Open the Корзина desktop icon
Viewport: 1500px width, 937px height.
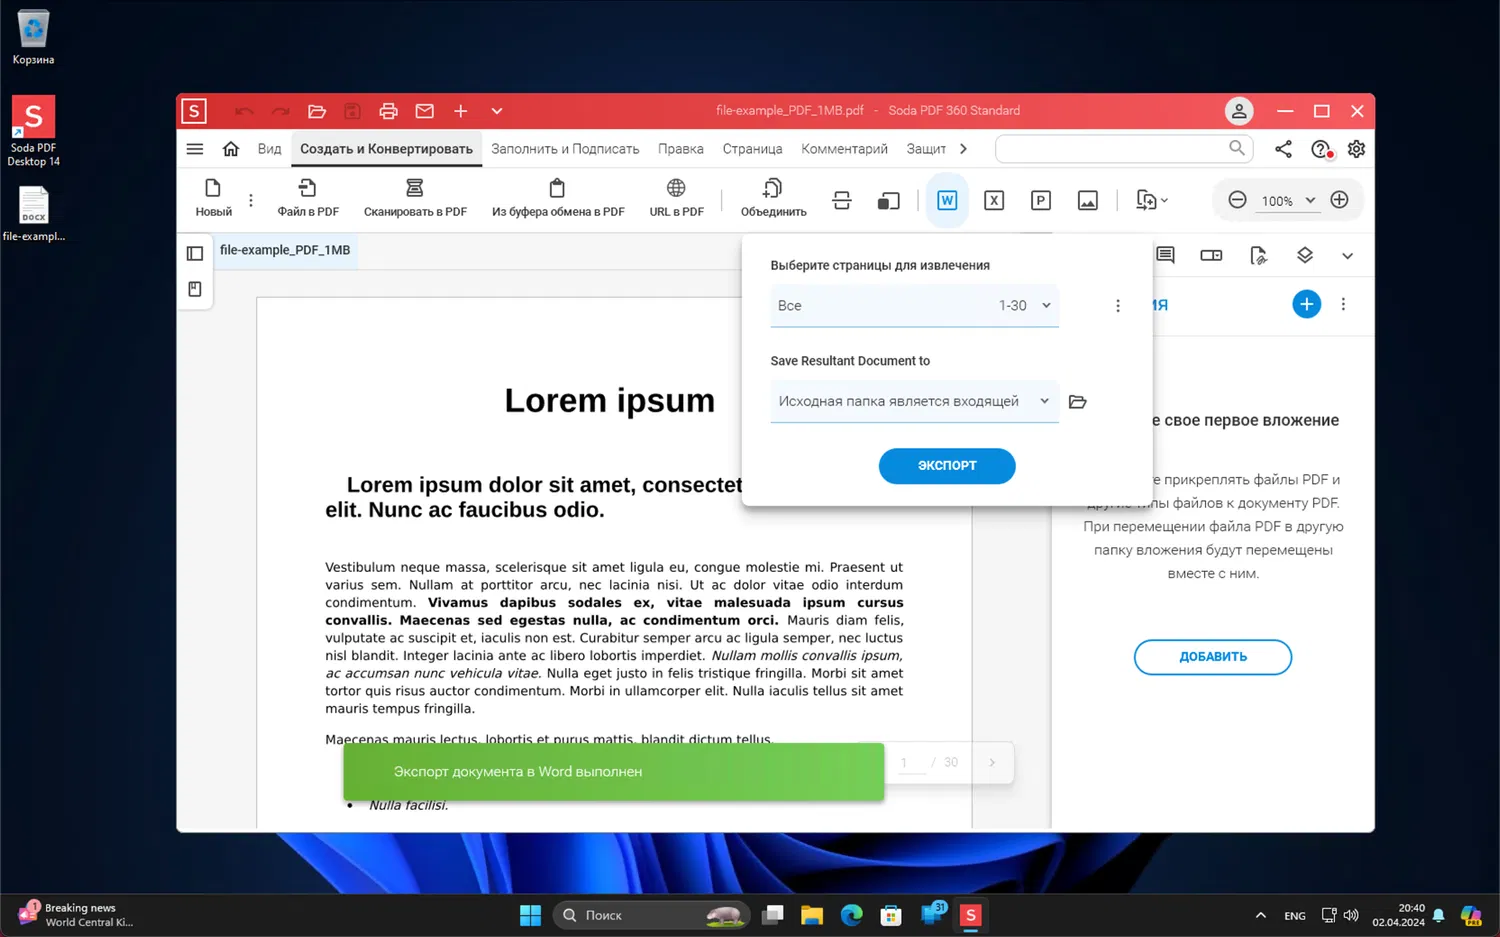coord(33,37)
